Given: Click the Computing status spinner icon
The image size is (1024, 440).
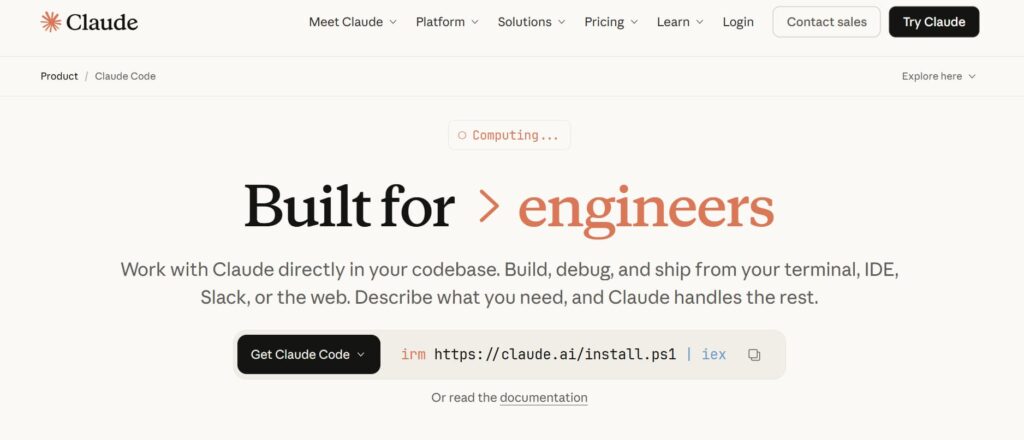Looking at the screenshot, I should 462,136.
